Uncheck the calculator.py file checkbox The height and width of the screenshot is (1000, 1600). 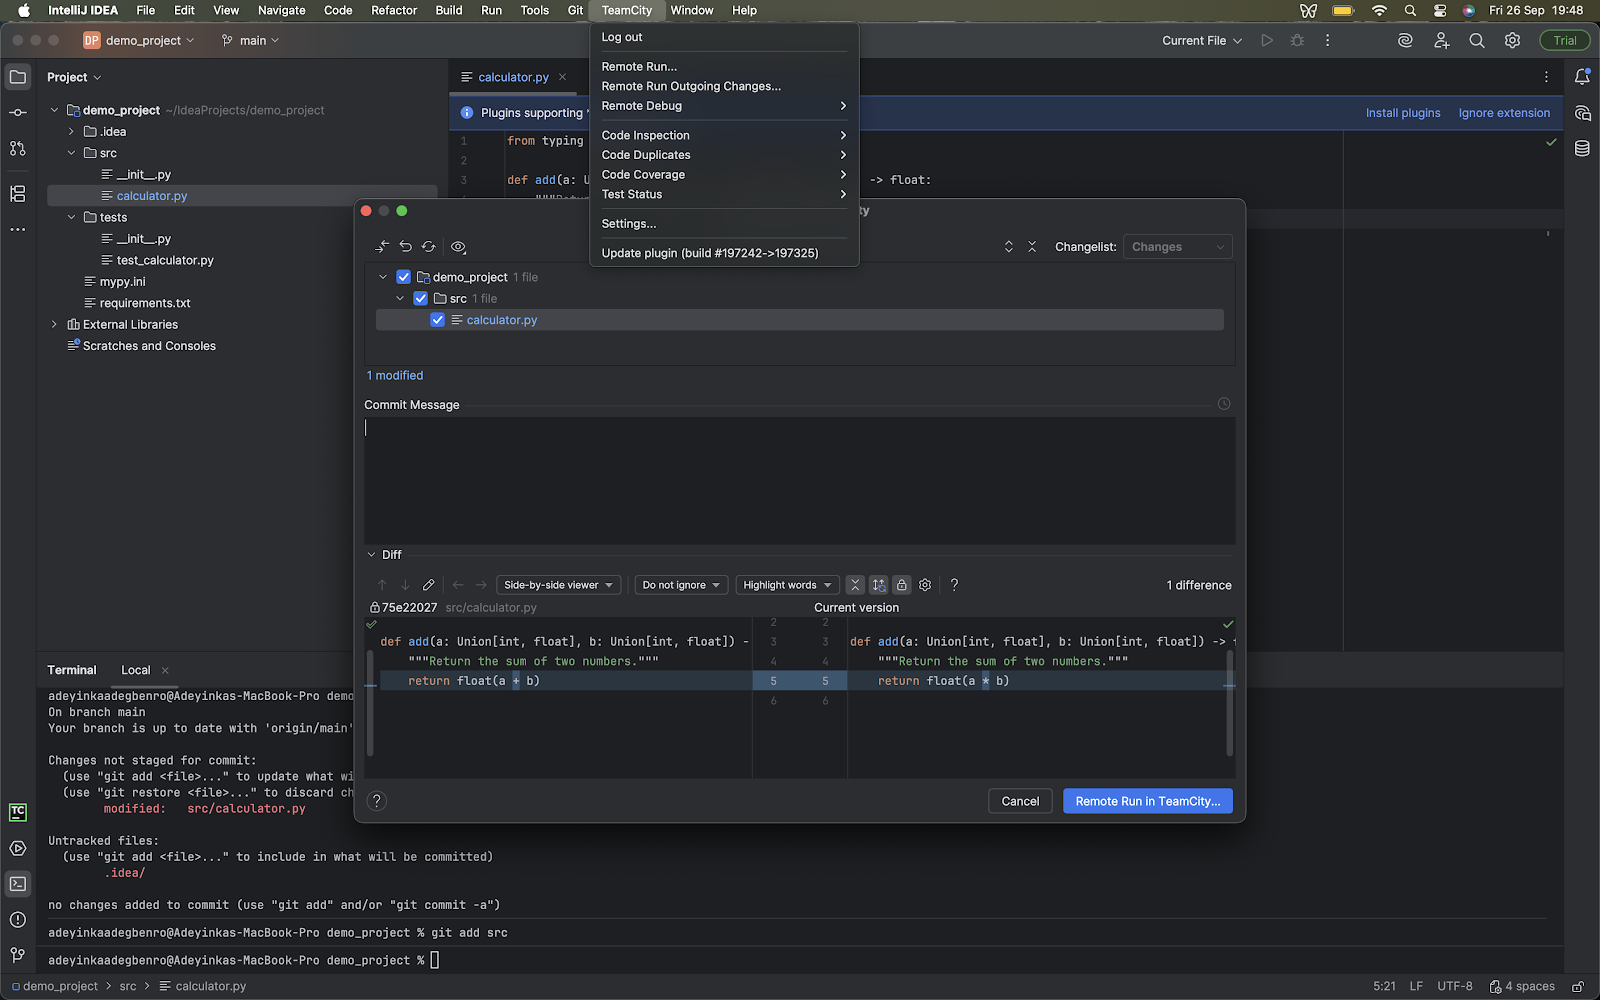(x=438, y=320)
